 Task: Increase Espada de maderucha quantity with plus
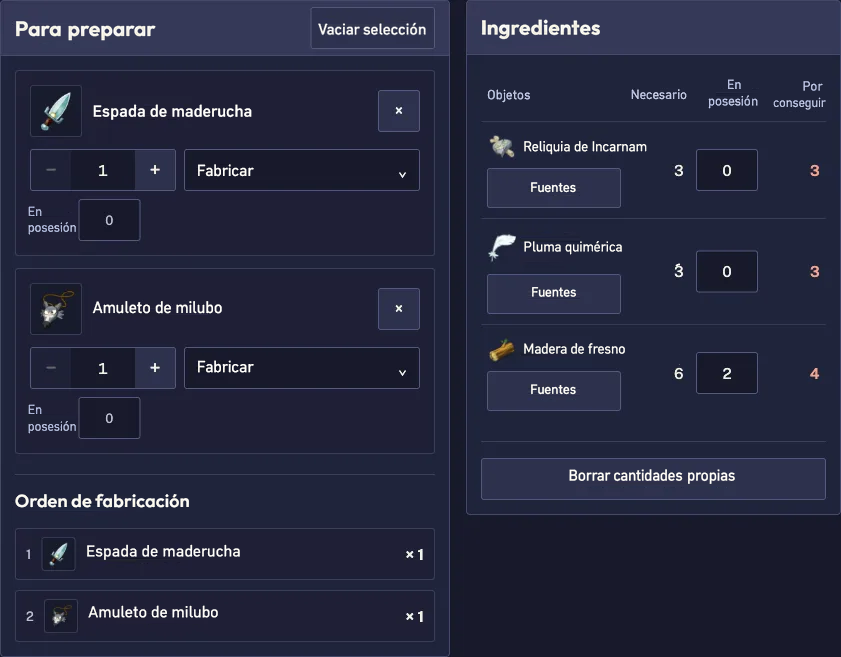(155, 170)
